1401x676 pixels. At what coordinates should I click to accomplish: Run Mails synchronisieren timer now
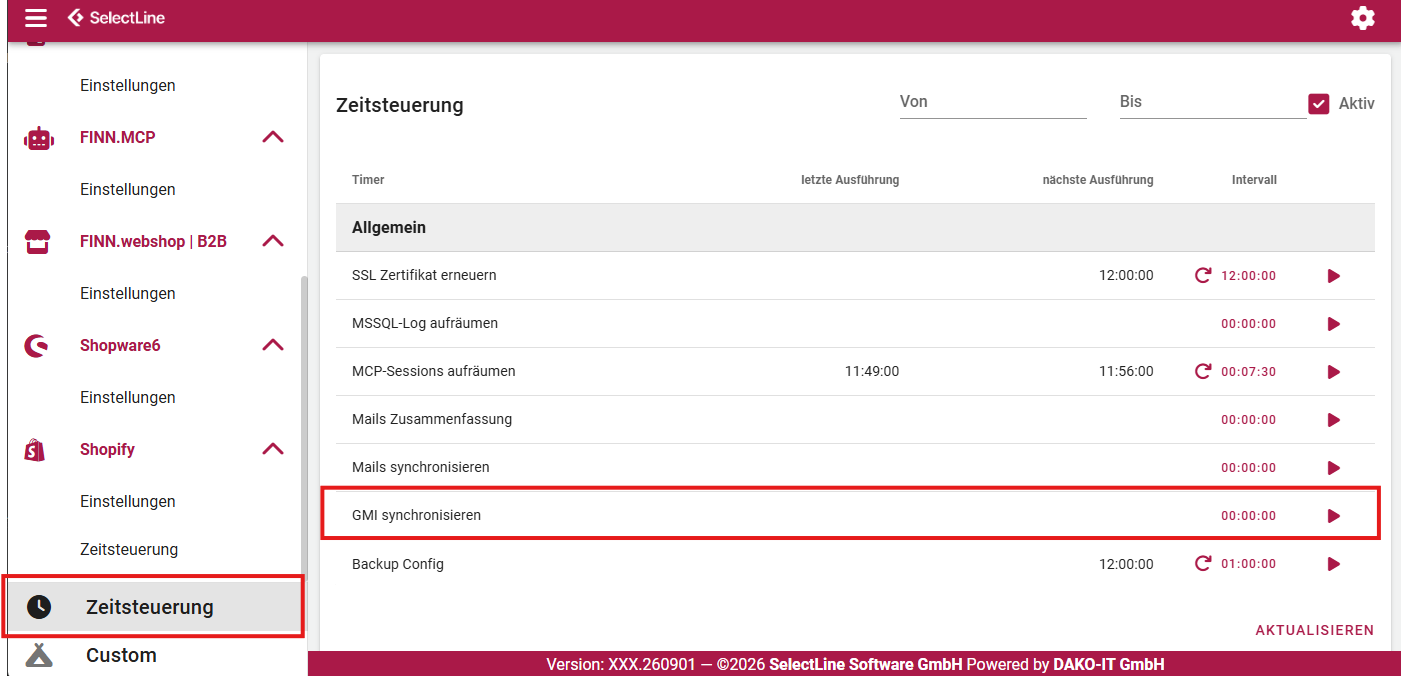[1334, 468]
